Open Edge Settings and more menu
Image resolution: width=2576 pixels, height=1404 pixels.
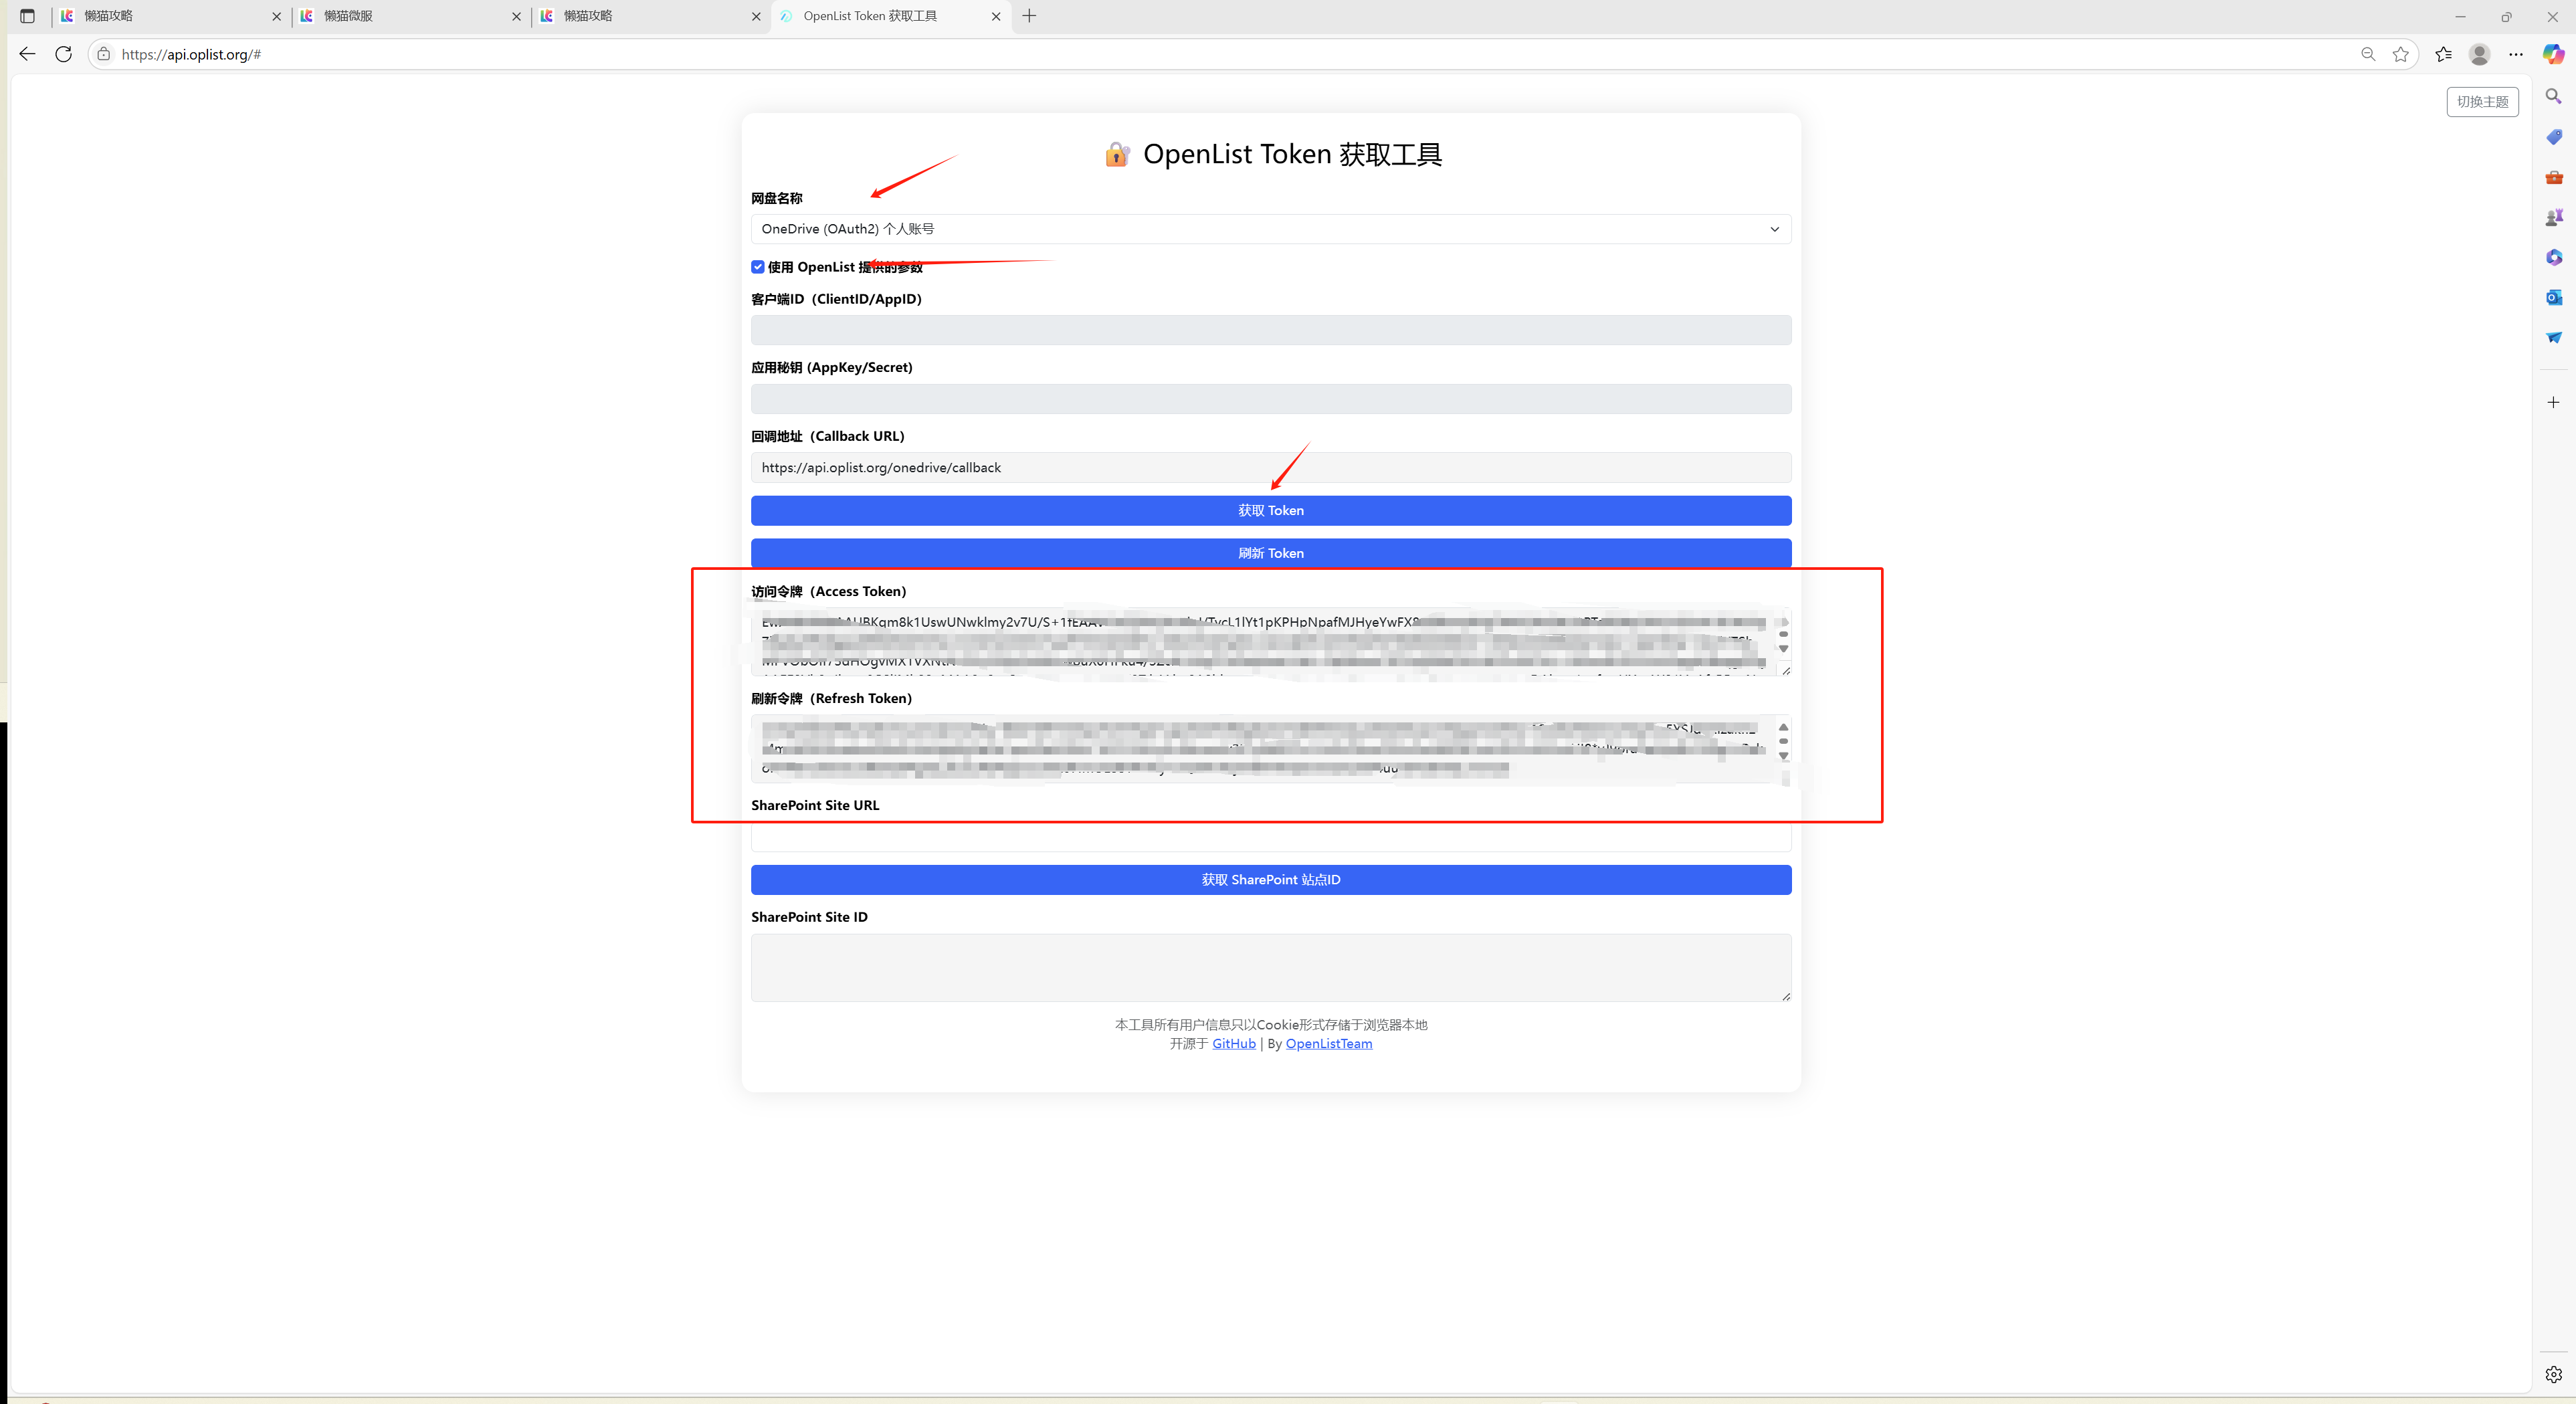coord(2516,54)
